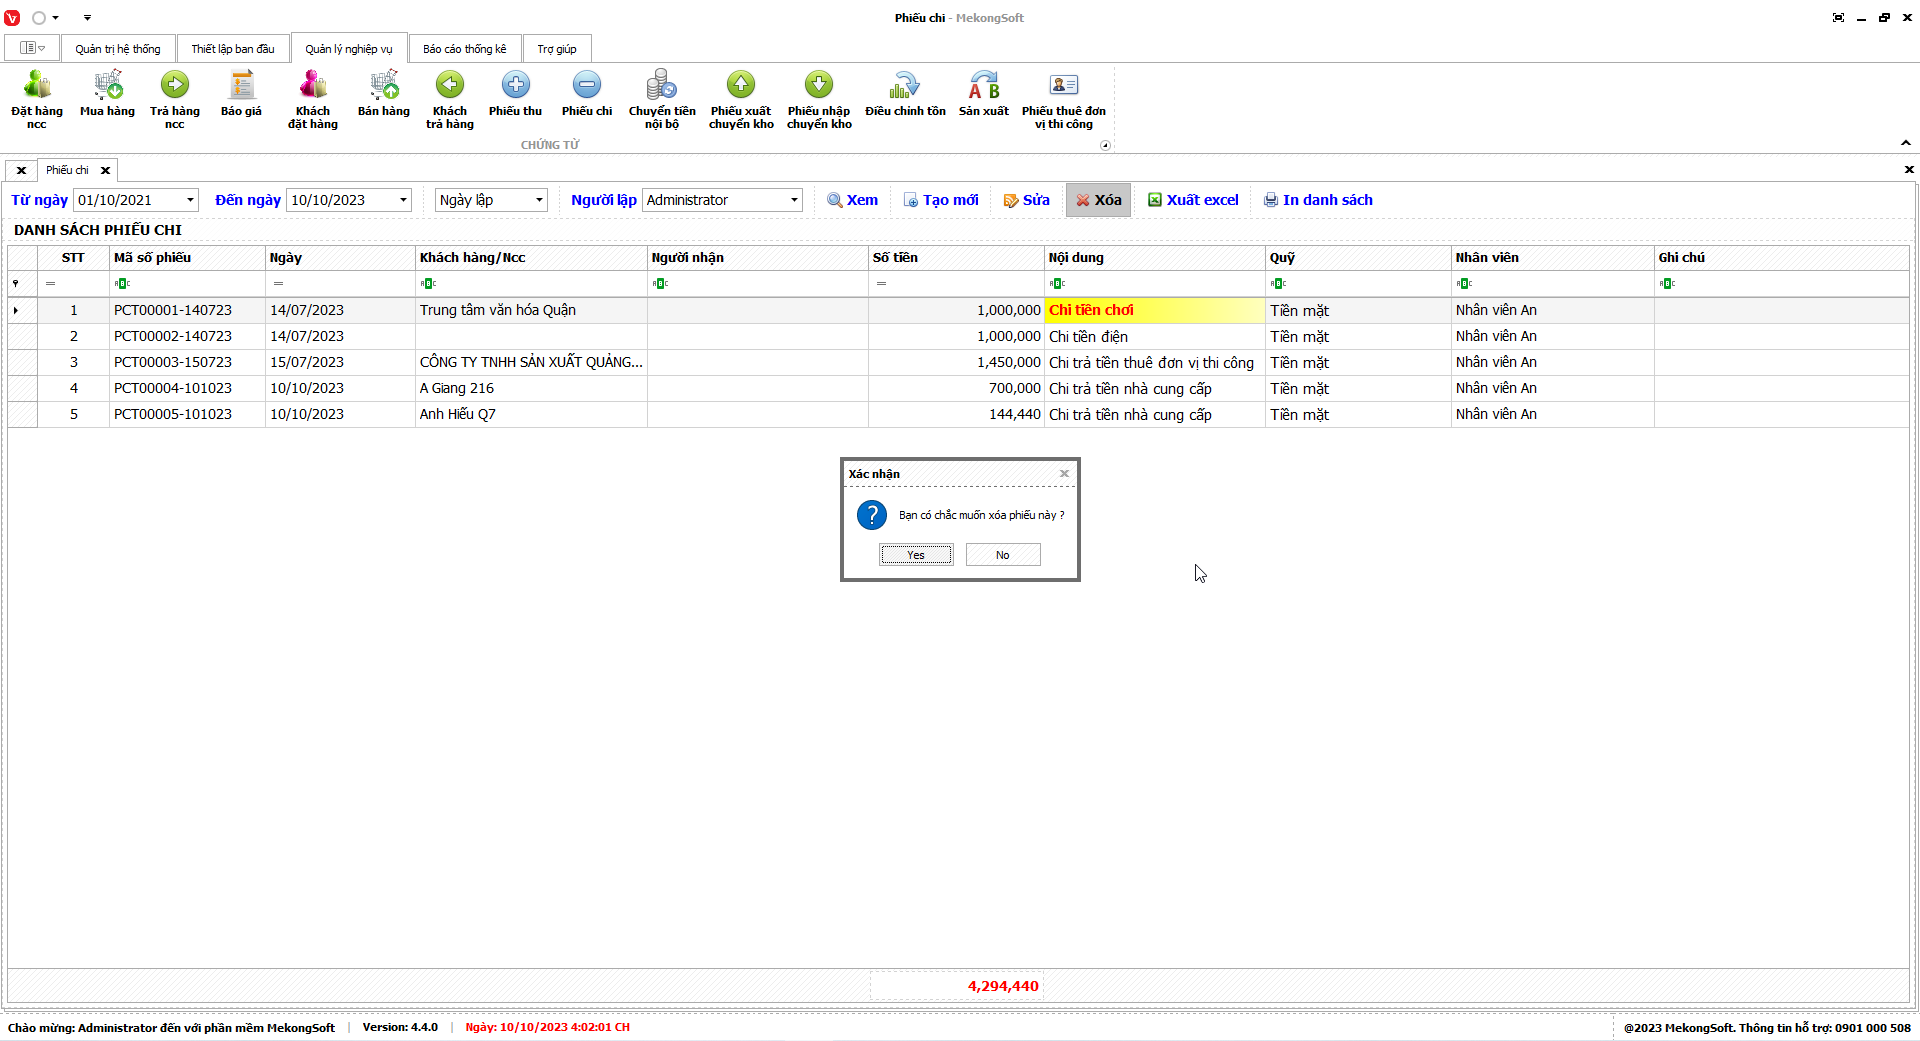1920x1041 pixels.
Task: Click the total 4,294,440 footer value
Action: pyautogui.click(x=1003, y=986)
